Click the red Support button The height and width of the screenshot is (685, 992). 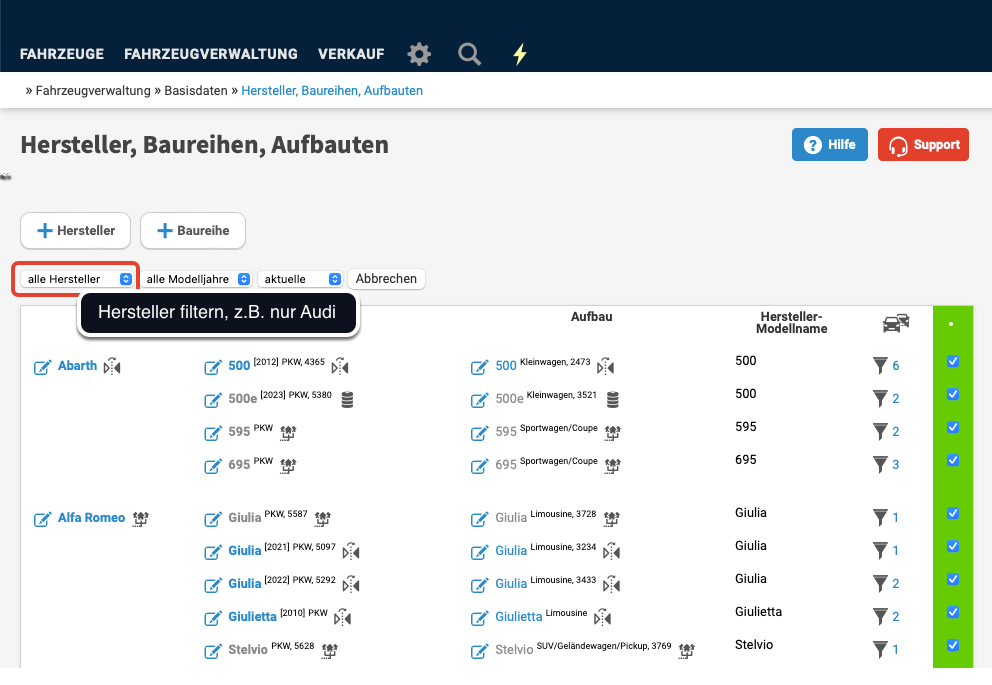[x=923, y=145]
